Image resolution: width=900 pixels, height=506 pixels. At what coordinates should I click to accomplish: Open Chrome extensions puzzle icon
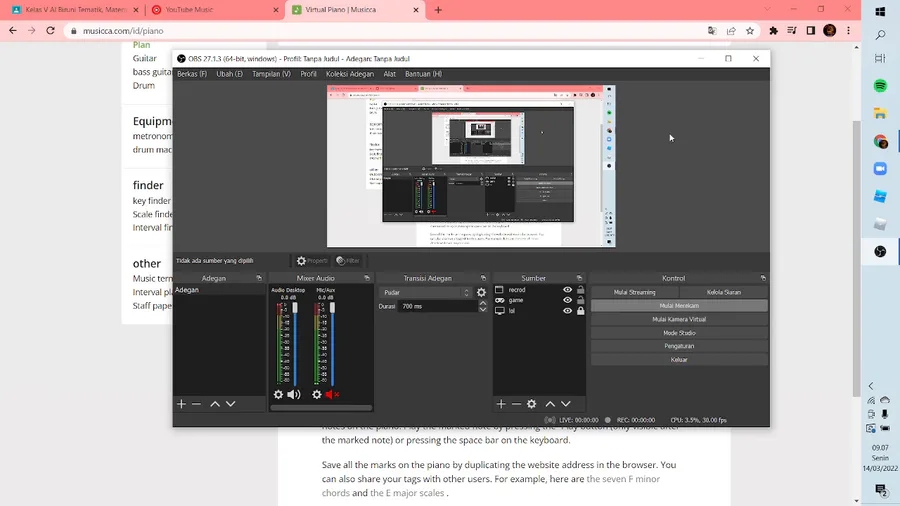773,31
